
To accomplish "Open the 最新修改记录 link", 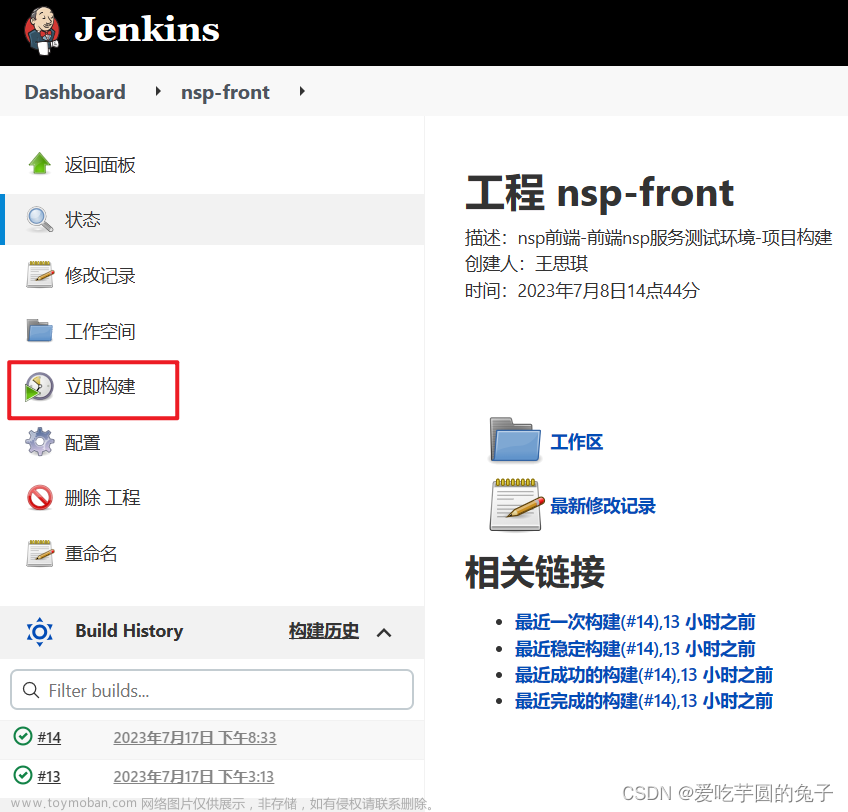I will [603, 506].
